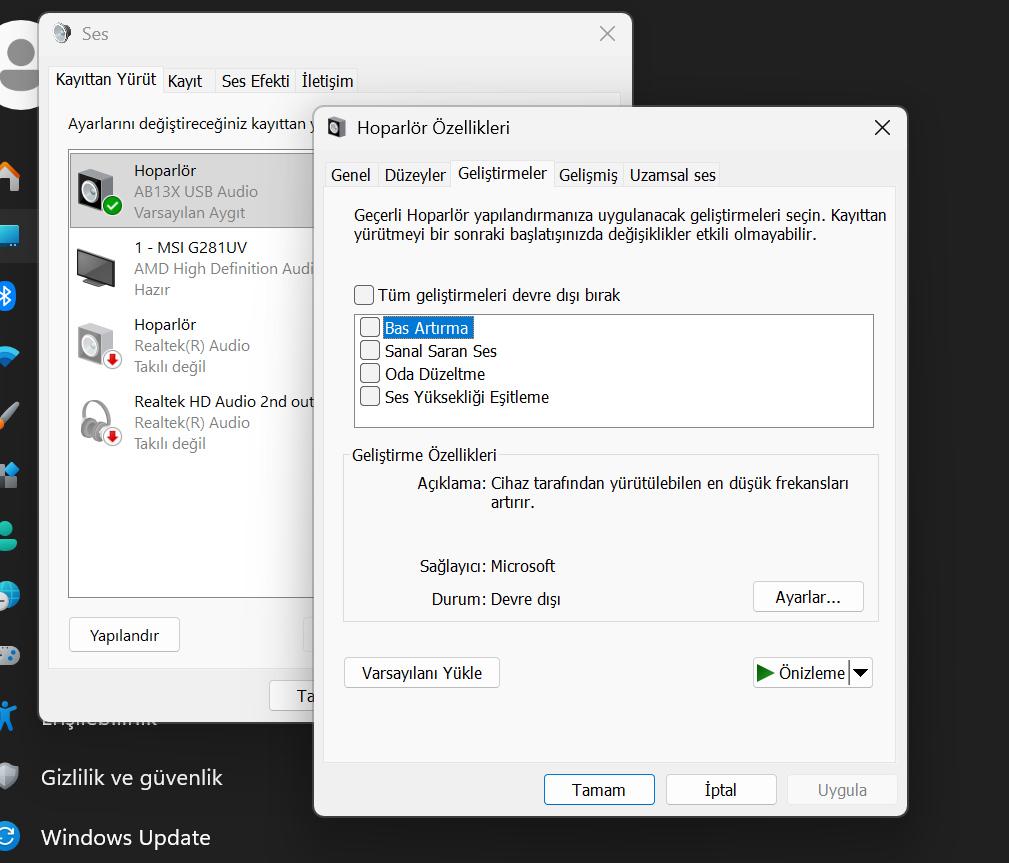Click the Windows Update refresh icon
Screen dimensions: 1009x863
click(9, 837)
